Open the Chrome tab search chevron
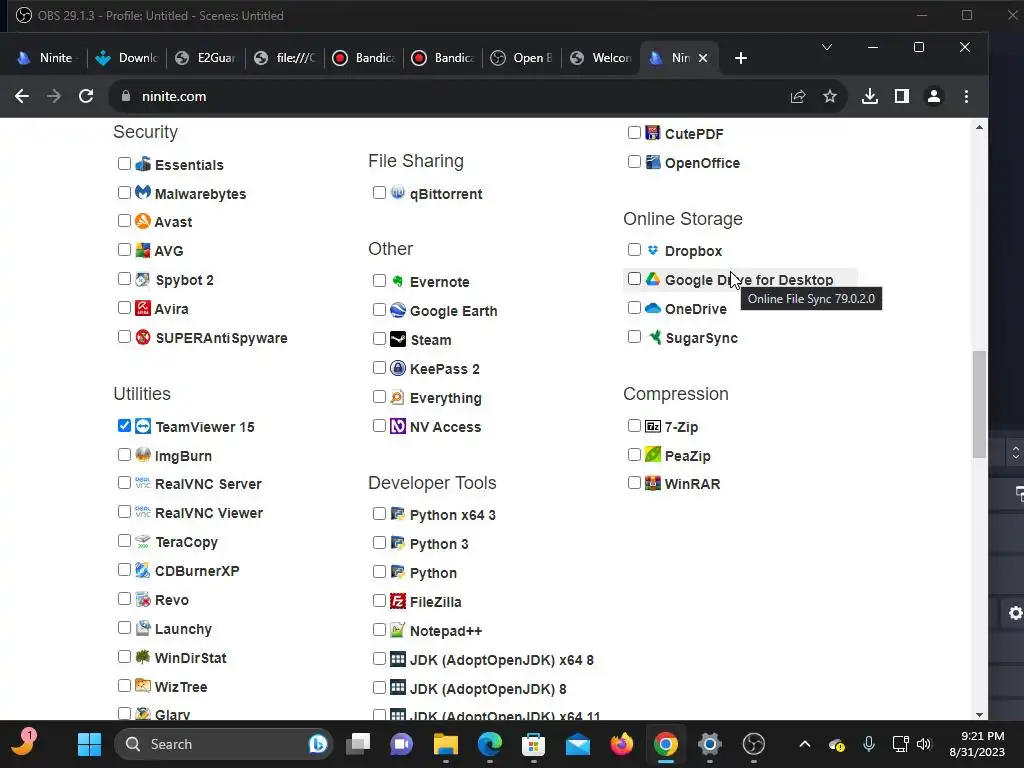The image size is (1024, 768). point(827,47)
